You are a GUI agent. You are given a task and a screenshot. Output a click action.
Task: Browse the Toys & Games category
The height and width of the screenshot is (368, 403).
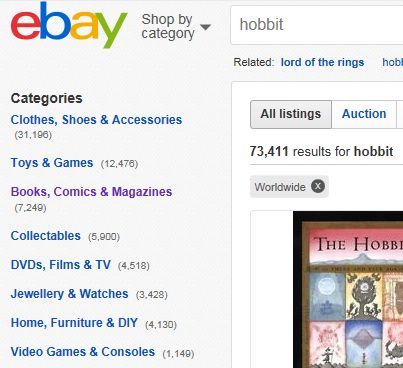tap(52, 163)
